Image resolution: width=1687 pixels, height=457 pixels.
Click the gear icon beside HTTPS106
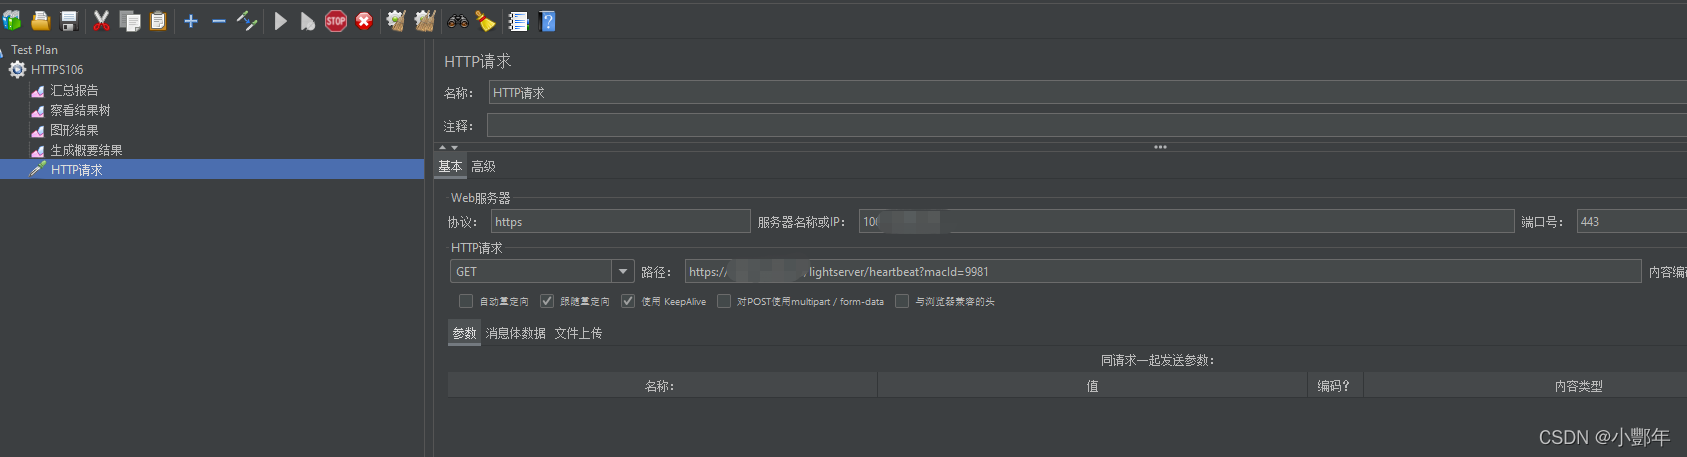17,70
